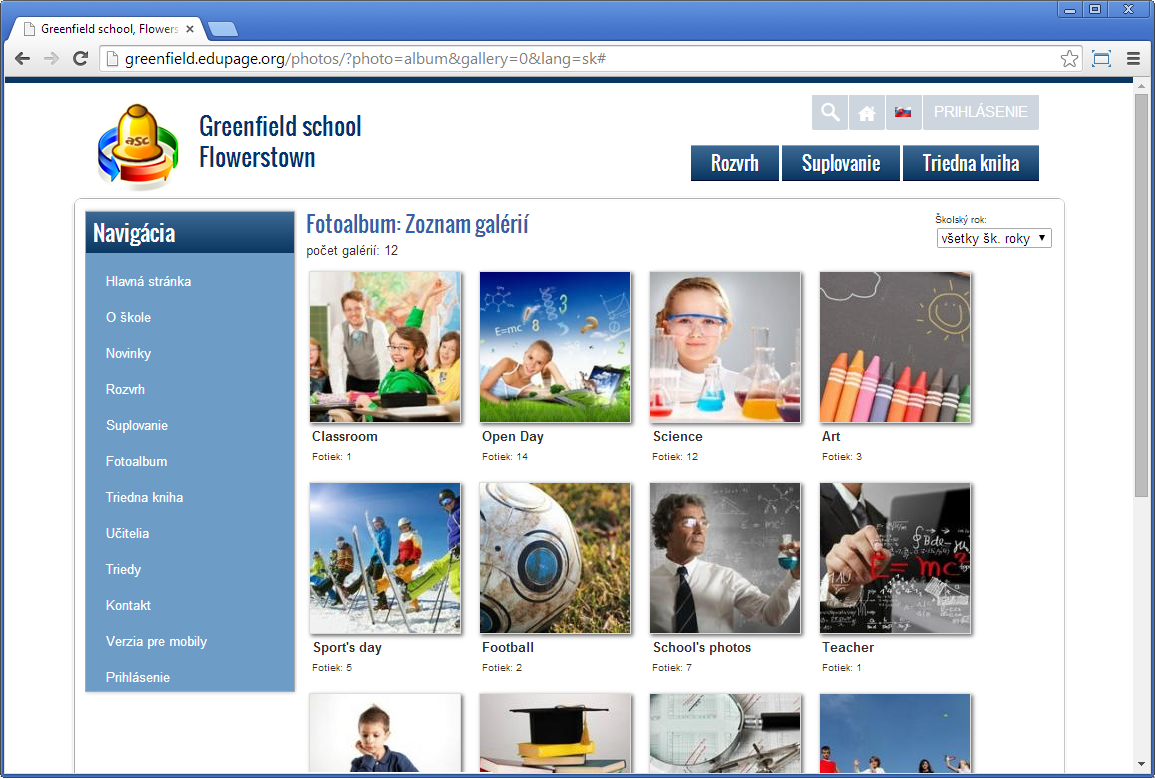Select Kontakt in the sidebar

coord(128,606)
